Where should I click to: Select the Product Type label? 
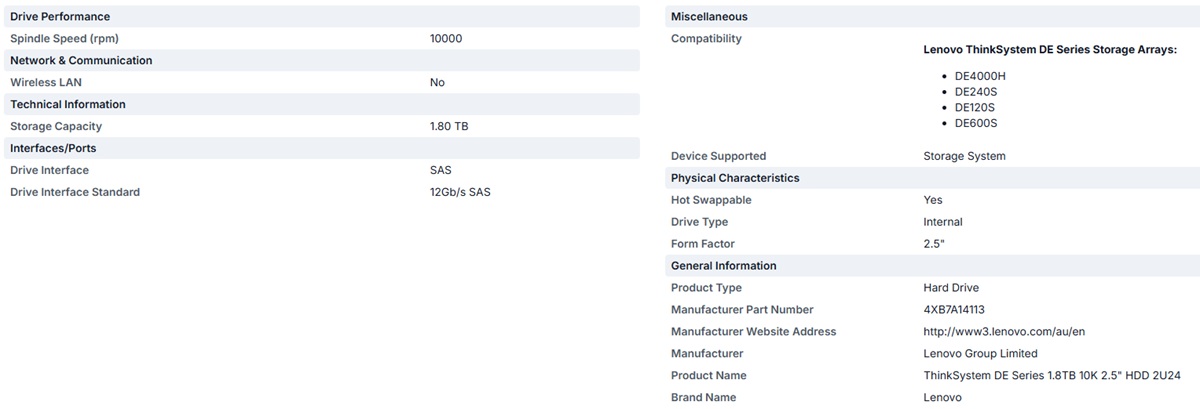click(706, 289)
